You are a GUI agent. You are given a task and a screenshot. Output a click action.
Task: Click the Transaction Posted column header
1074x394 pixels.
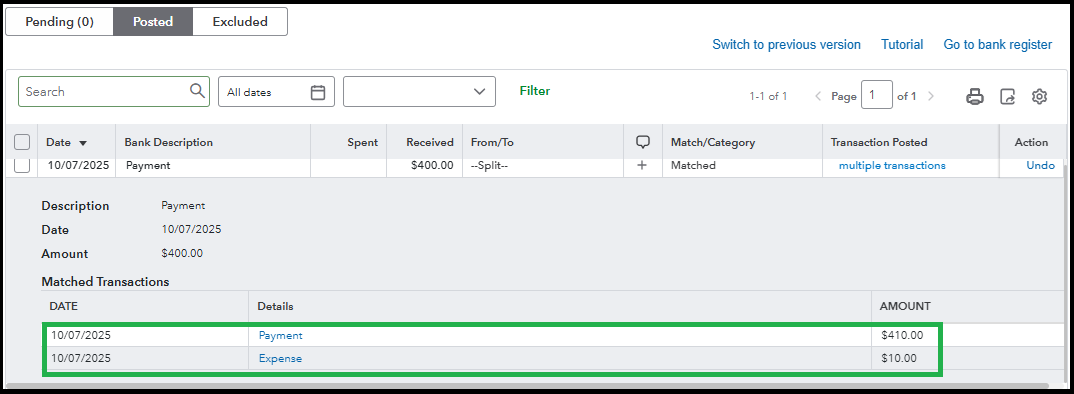879,143
